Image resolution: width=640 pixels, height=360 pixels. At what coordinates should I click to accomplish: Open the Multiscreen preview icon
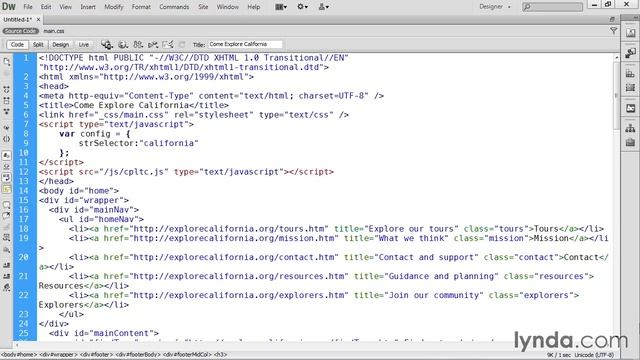point(107,44)
